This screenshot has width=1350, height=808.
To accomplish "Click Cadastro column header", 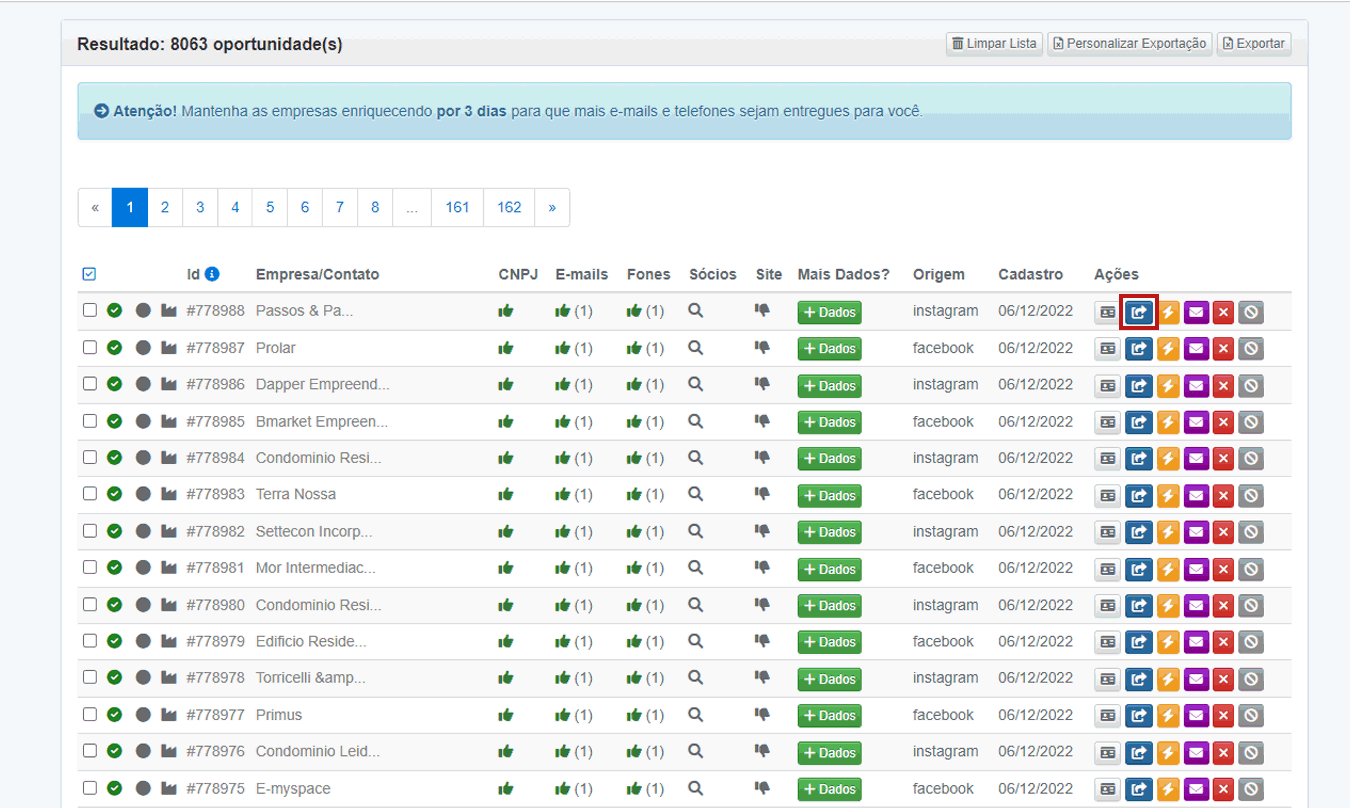I will point(1031,274).
